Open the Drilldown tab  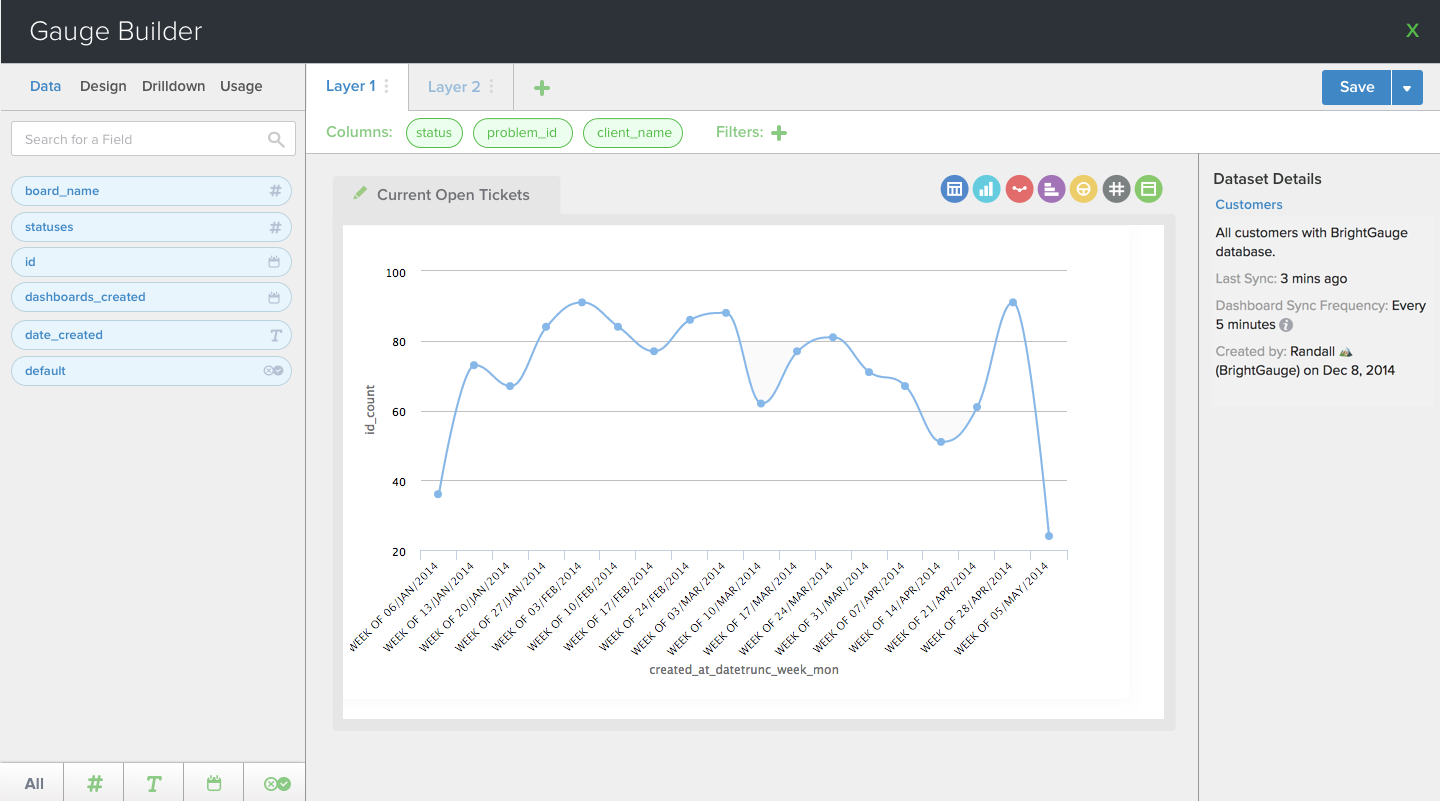173,86
